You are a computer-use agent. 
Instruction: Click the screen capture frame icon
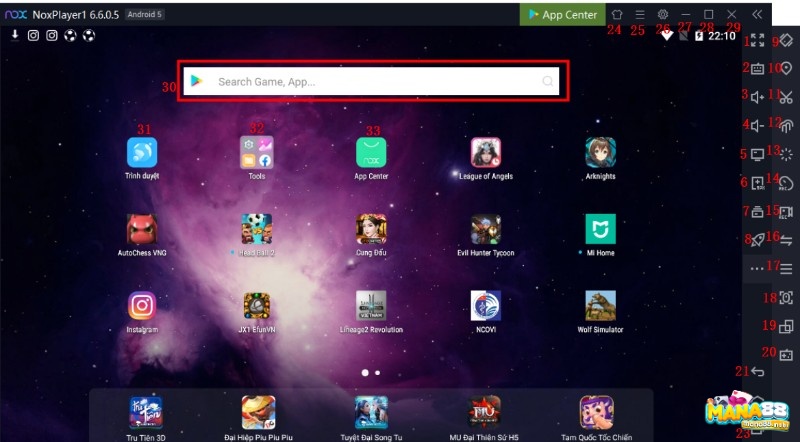click(786, 298)
